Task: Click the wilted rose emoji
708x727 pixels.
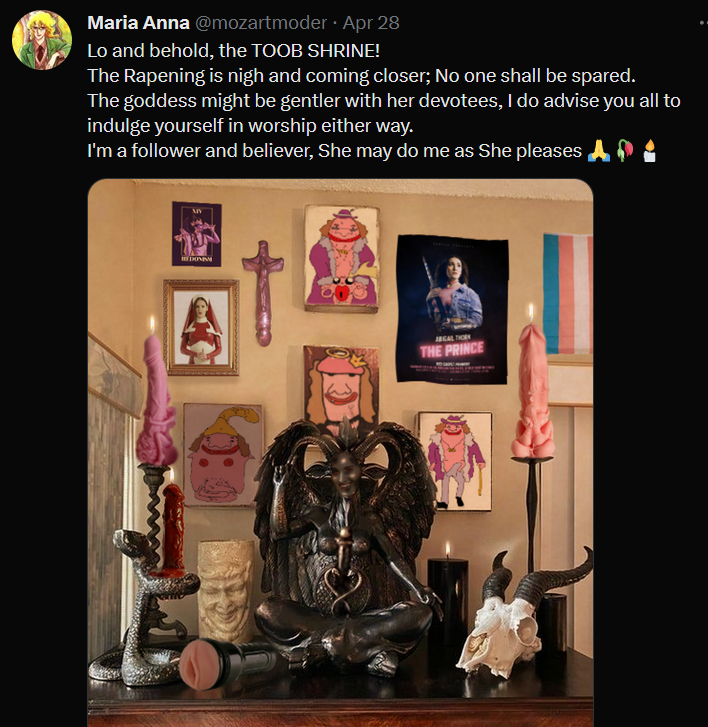Action: click(x=625, y=151)
